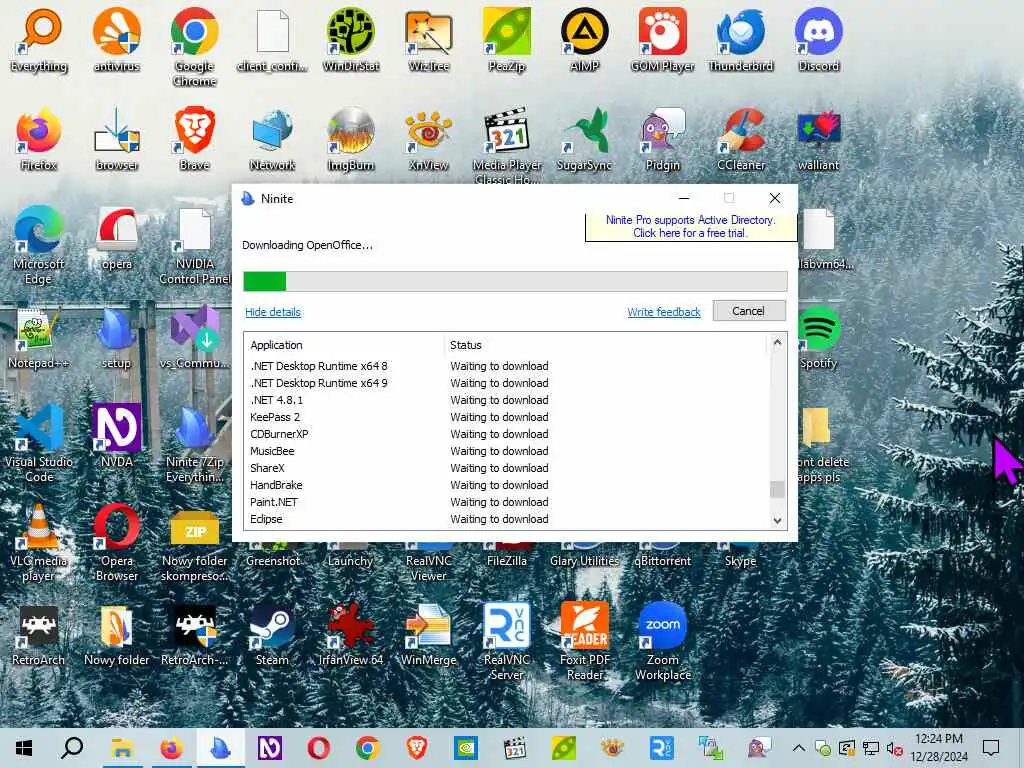Select the ShareX row
Screen dimensions: 1024x768
(x=506, y=468)
